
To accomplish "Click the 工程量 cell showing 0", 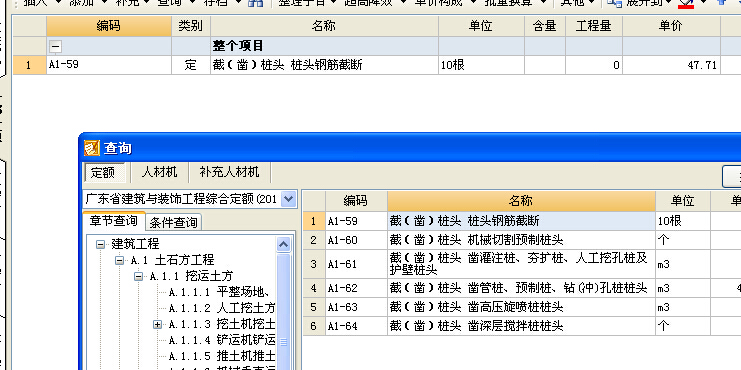I will [x=594, y=65].
